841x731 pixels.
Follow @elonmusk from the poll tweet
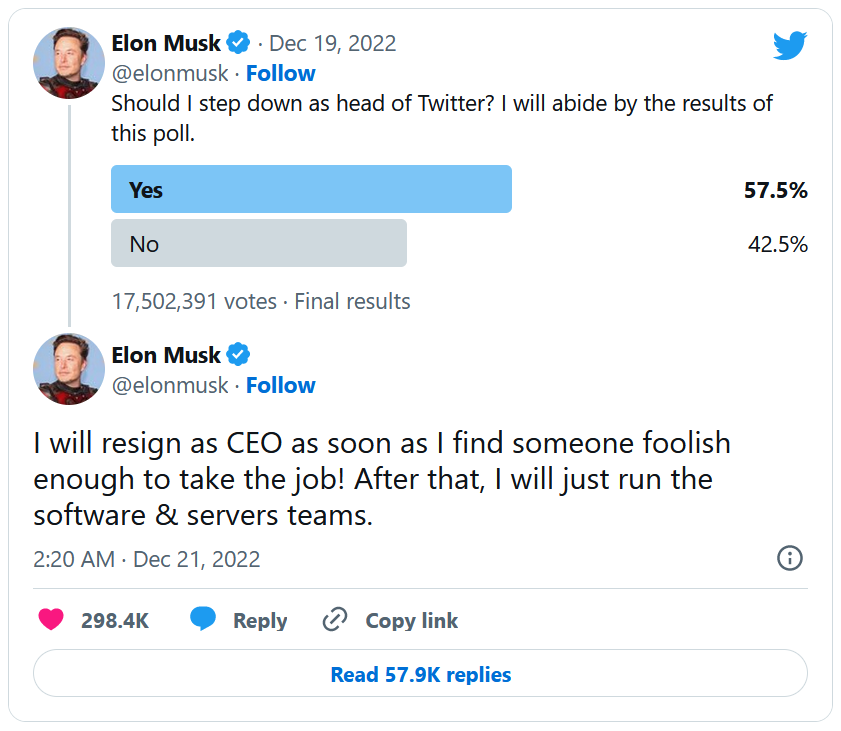(280, 73)
